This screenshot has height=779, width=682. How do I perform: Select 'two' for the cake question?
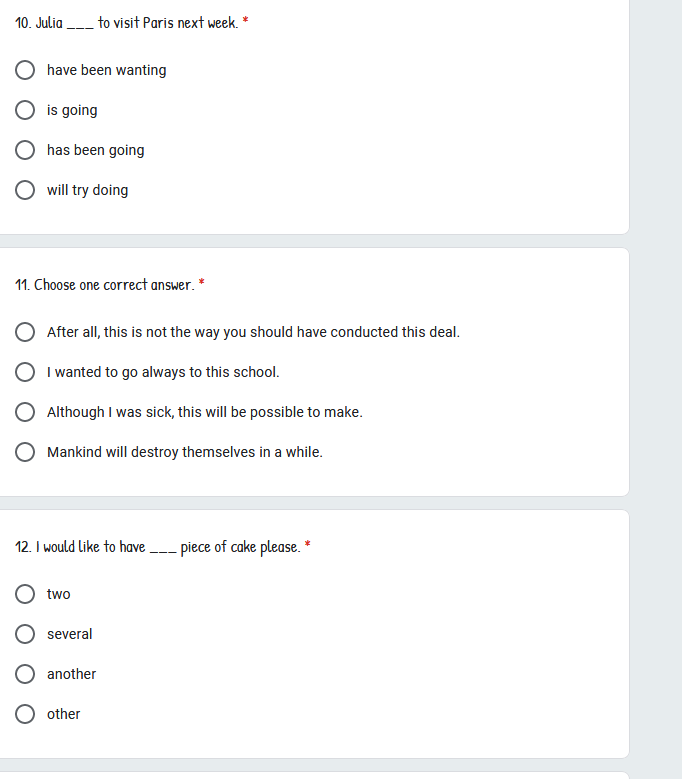click(25, 594)
